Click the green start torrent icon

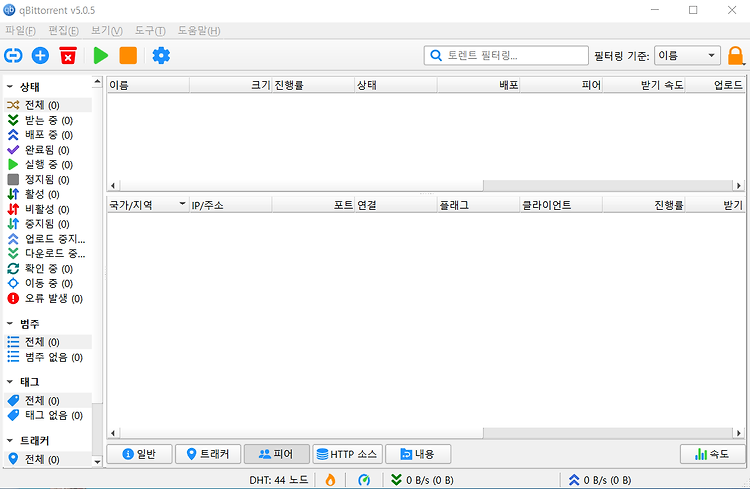click(x=100, y=56)
